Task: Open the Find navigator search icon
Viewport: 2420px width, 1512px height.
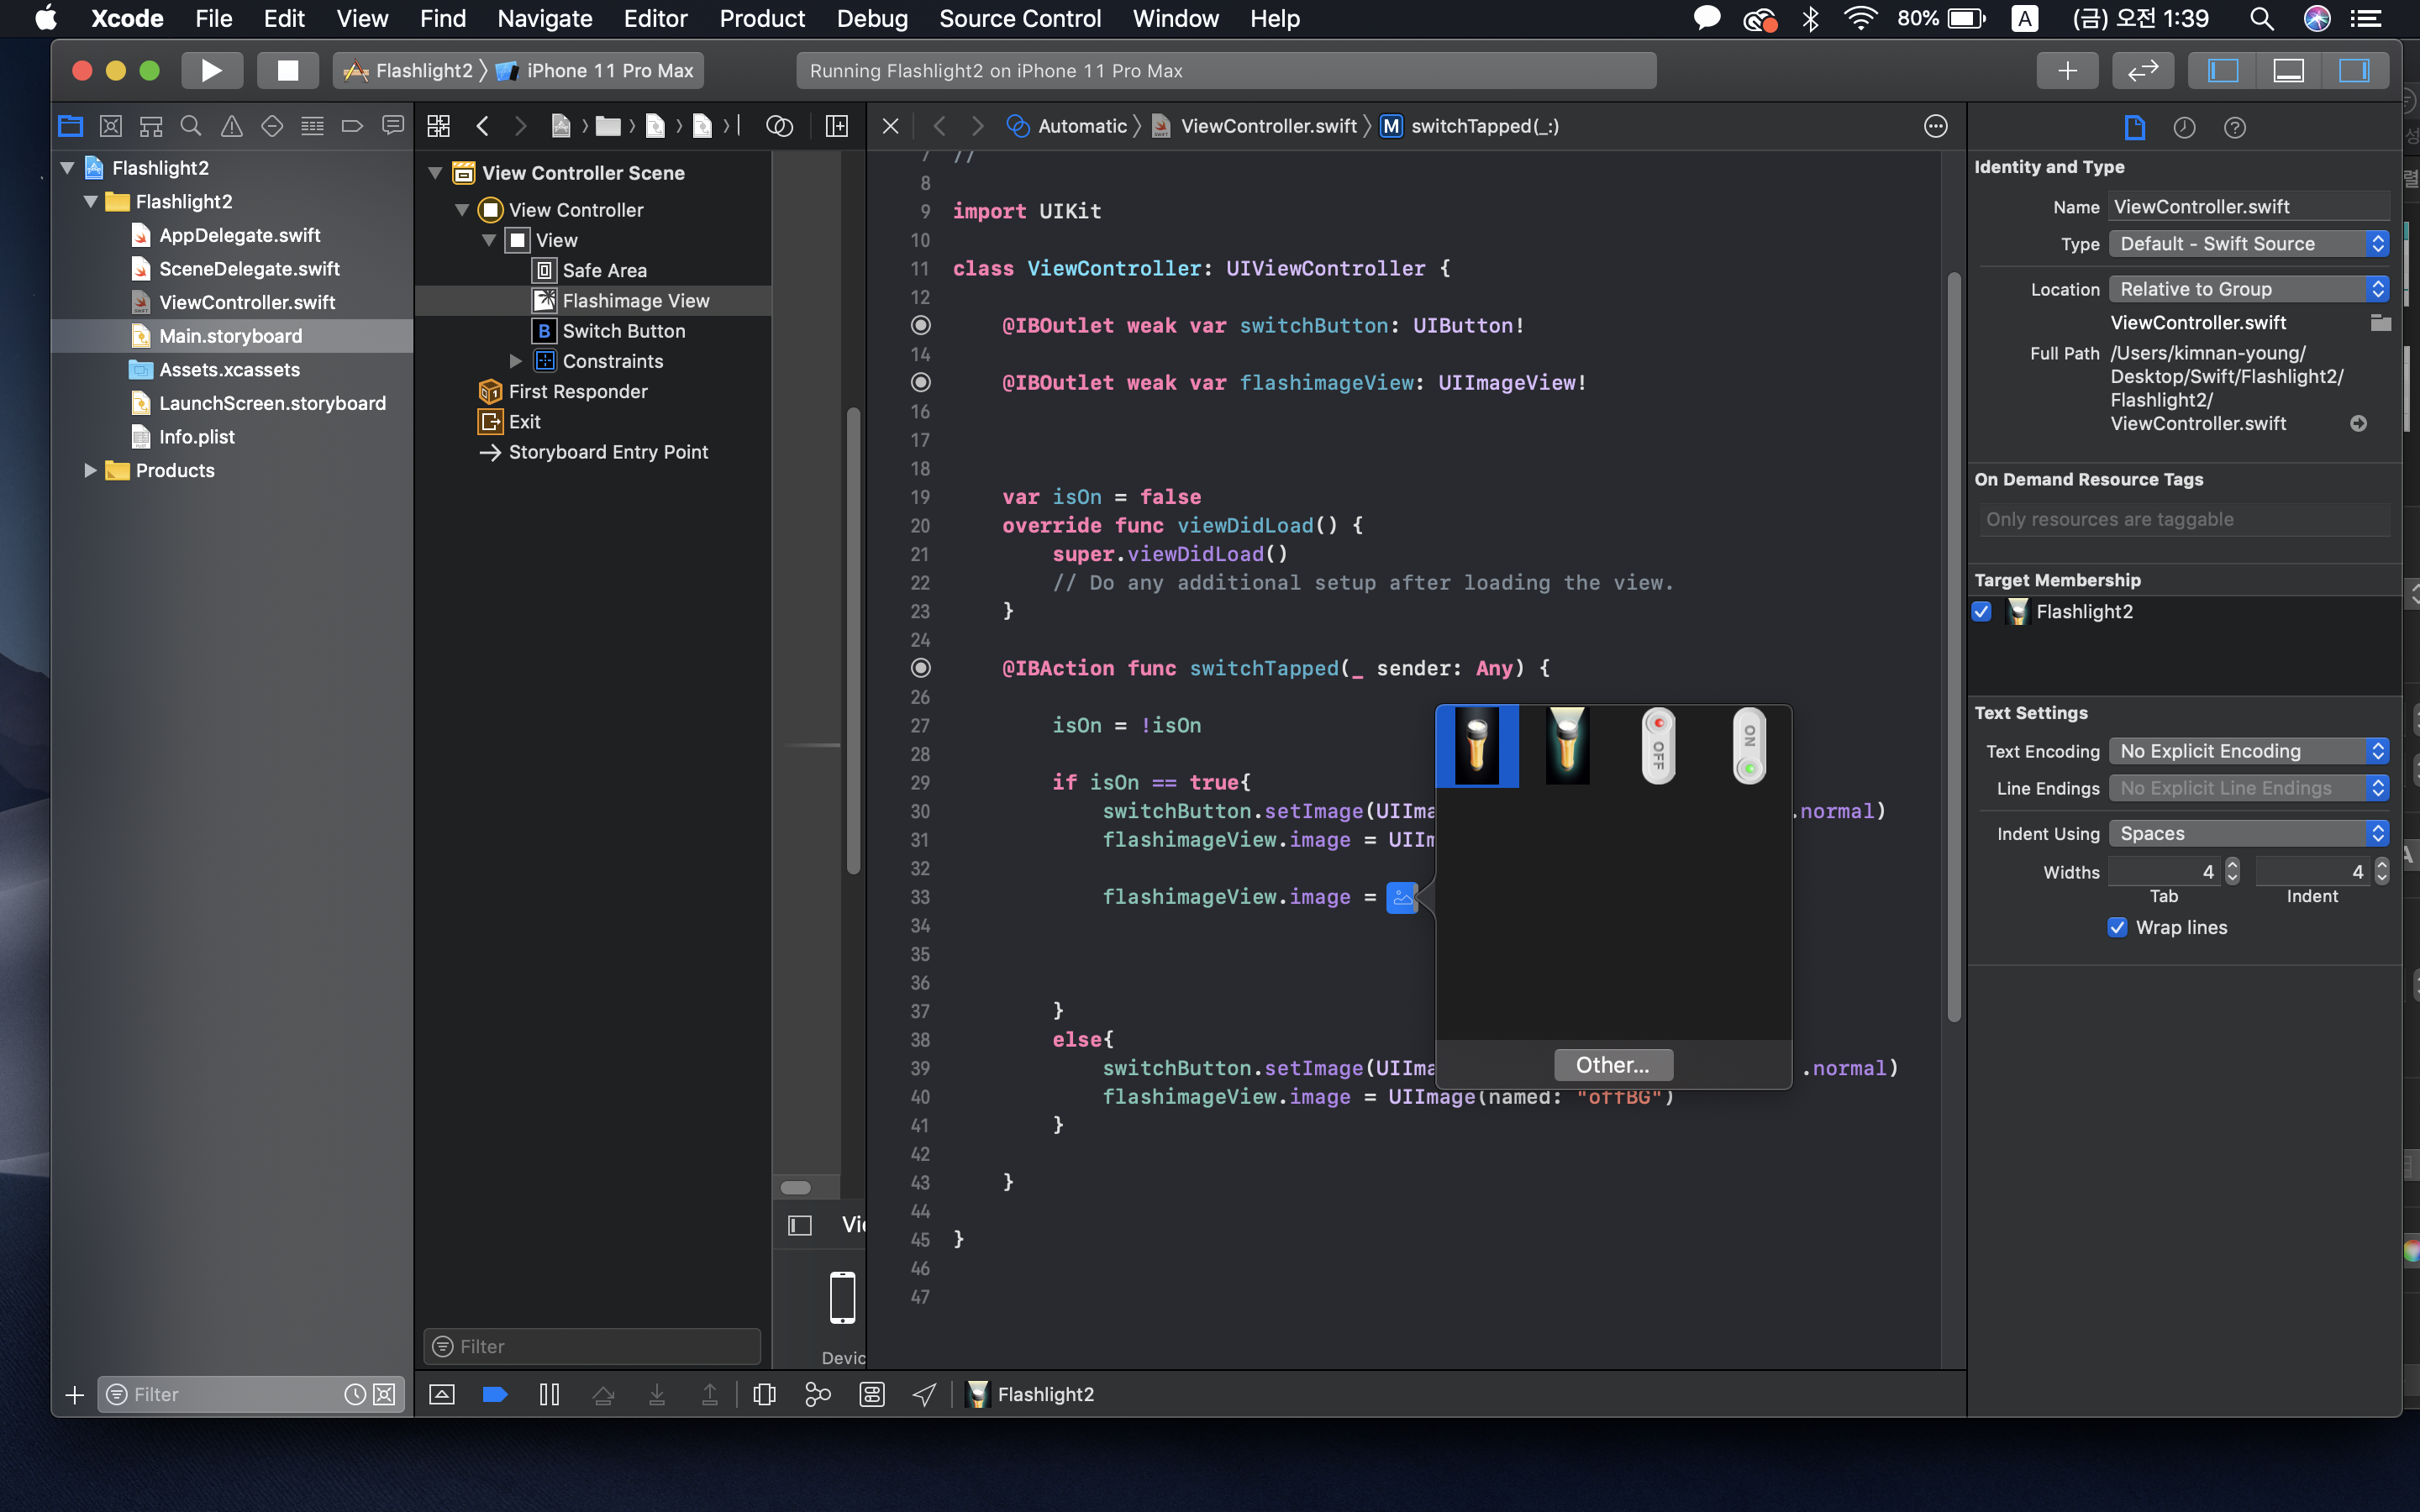Action: [x=190, y=126]
